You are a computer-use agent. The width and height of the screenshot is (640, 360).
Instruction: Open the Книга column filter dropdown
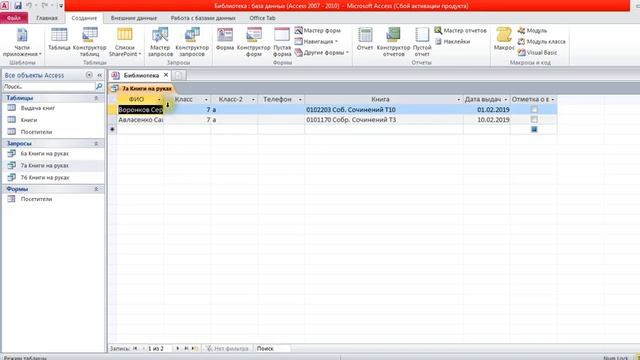458,100
